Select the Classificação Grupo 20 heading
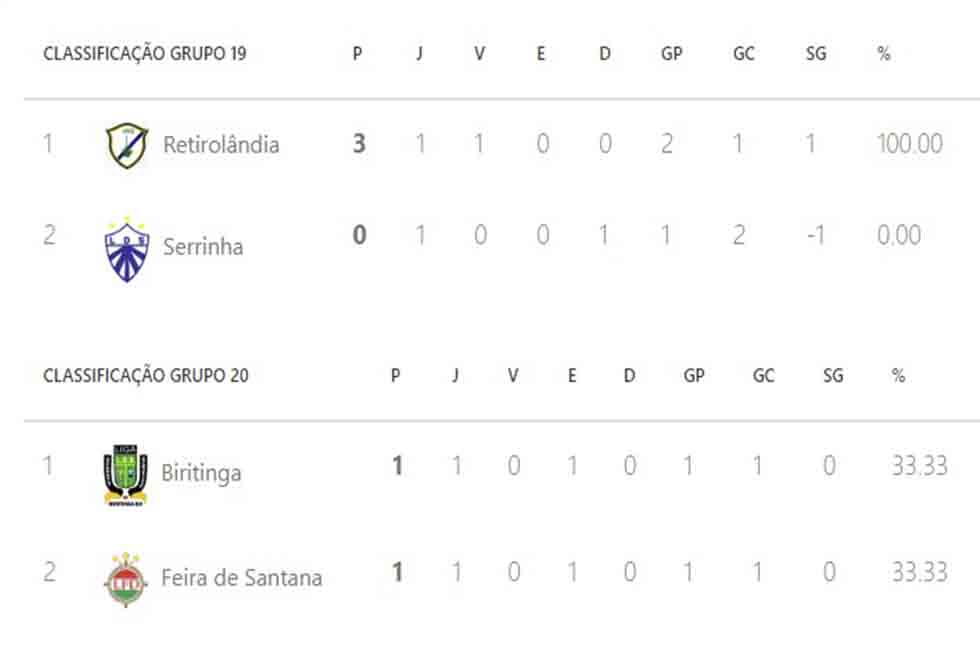 pos(146,375)
